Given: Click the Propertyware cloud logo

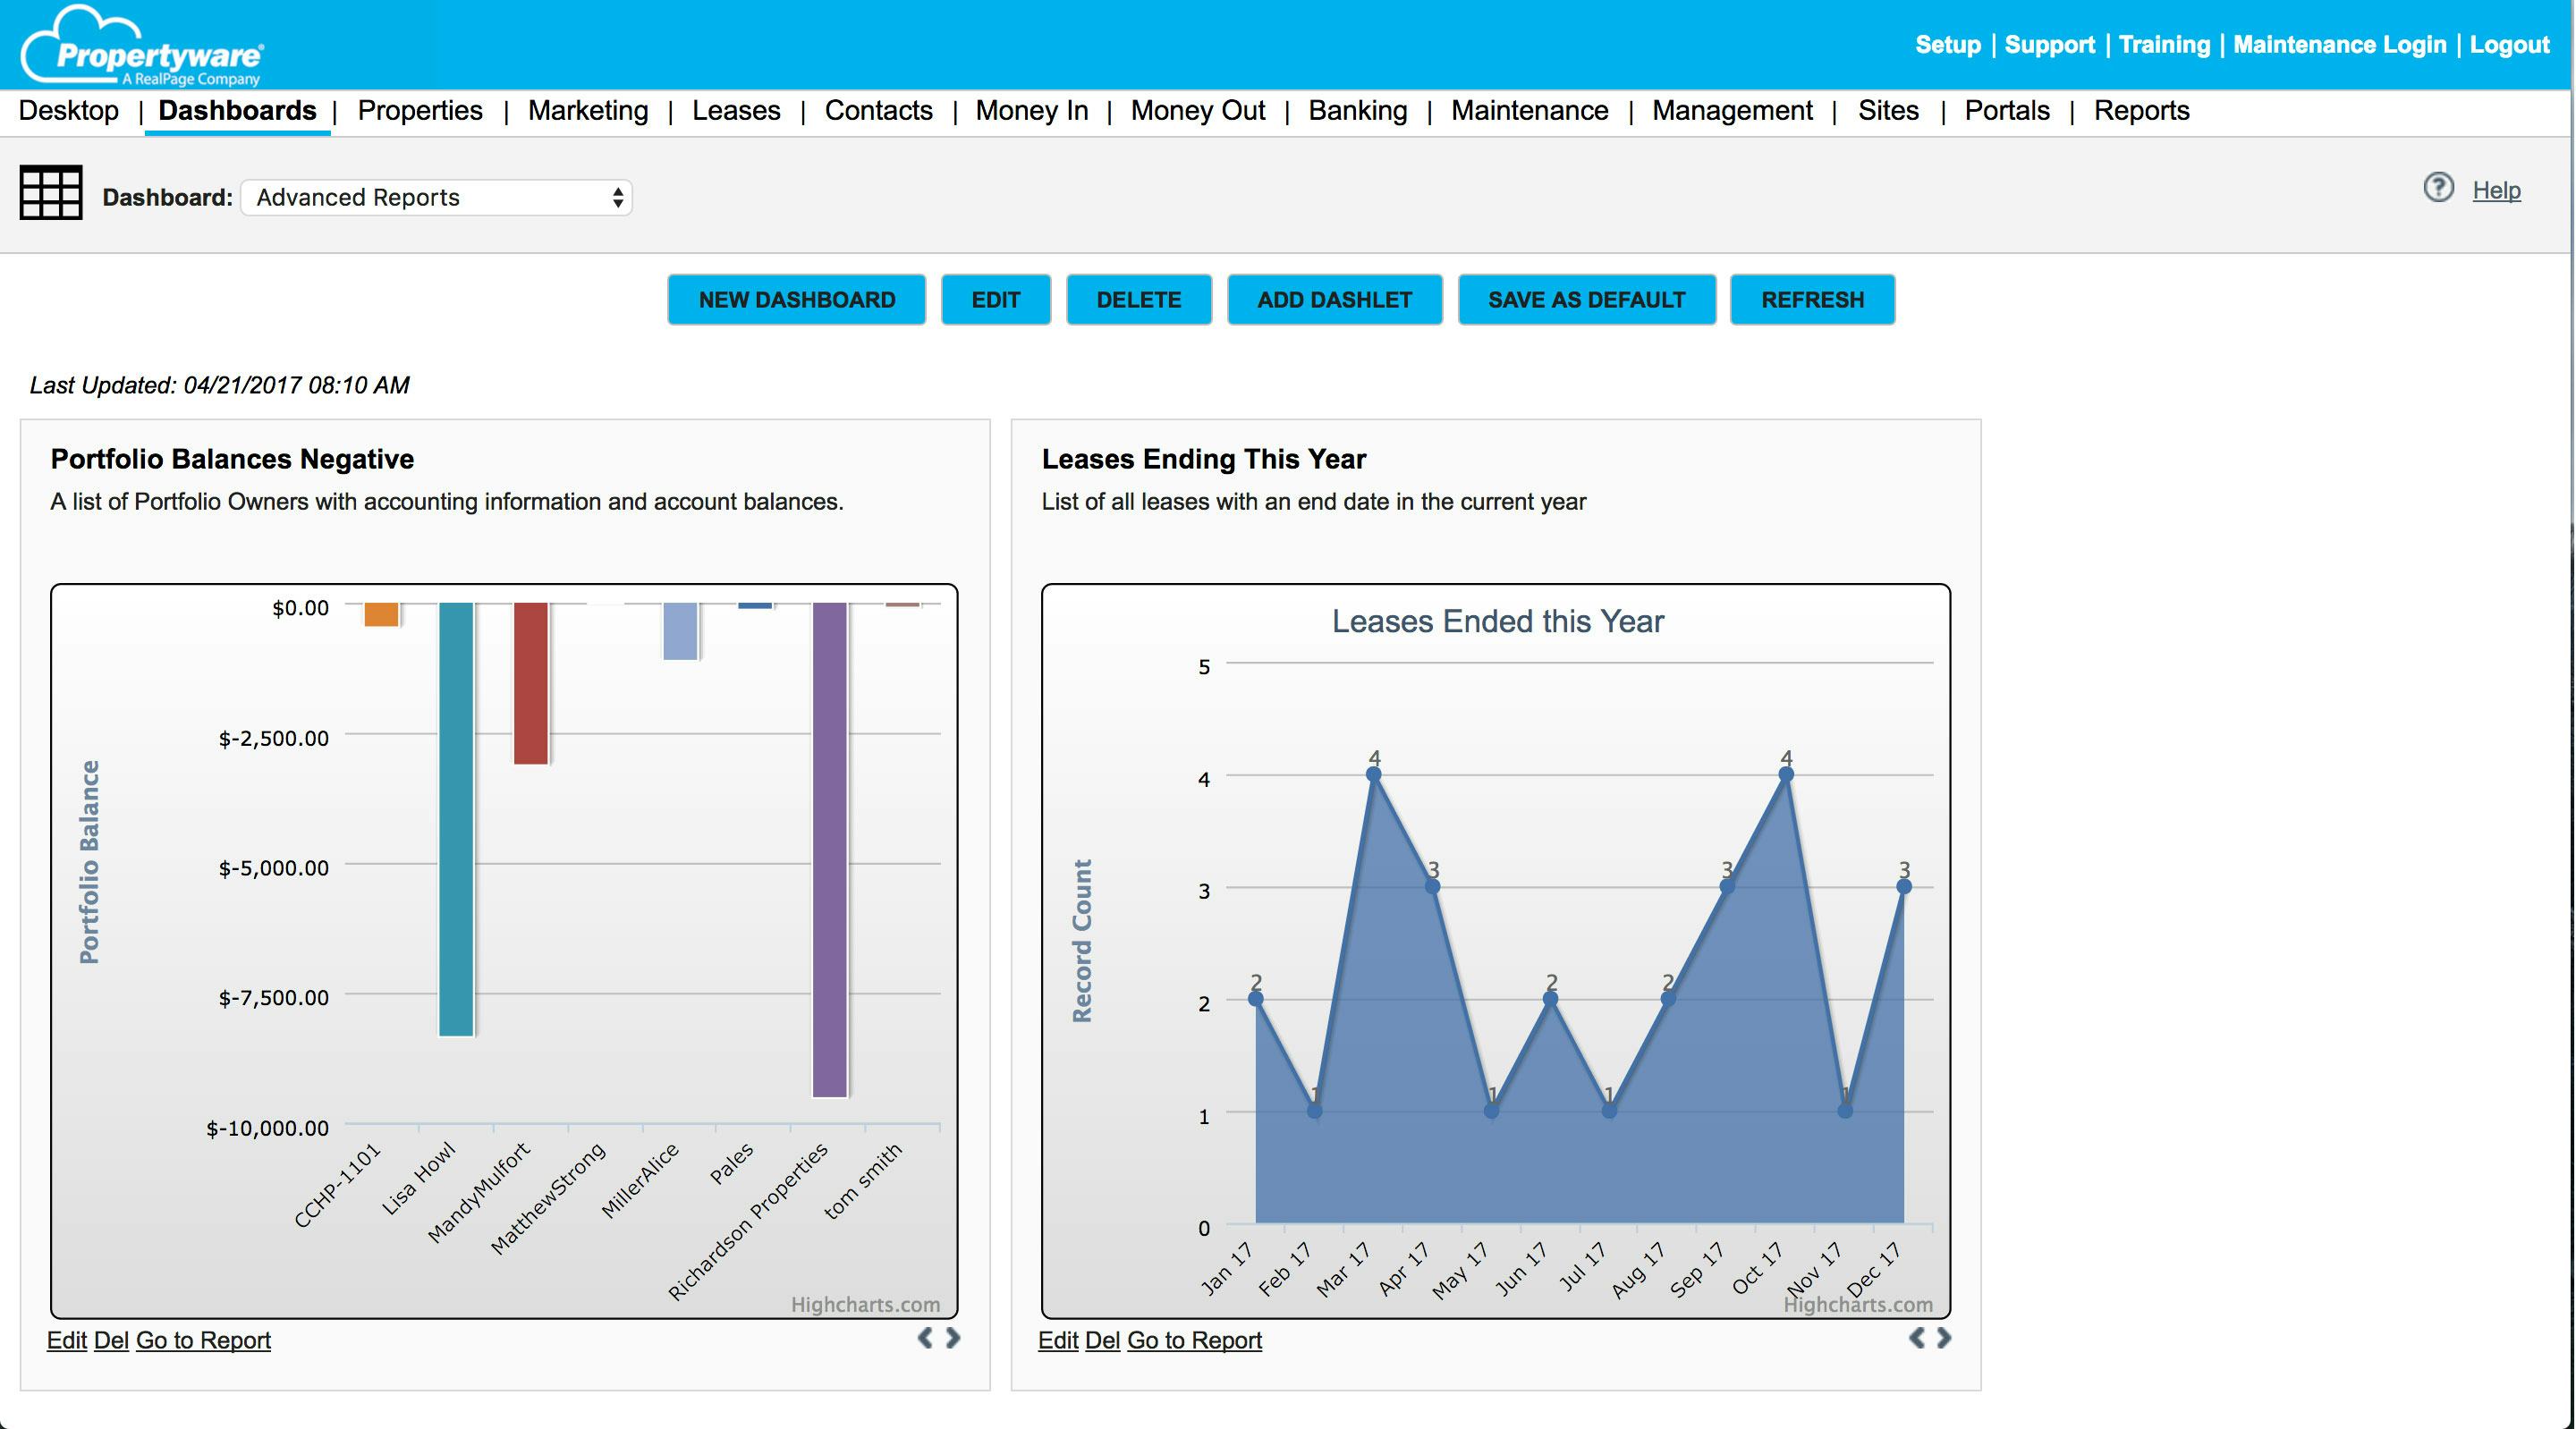Looking at the screenshot, I should [141, 46].
